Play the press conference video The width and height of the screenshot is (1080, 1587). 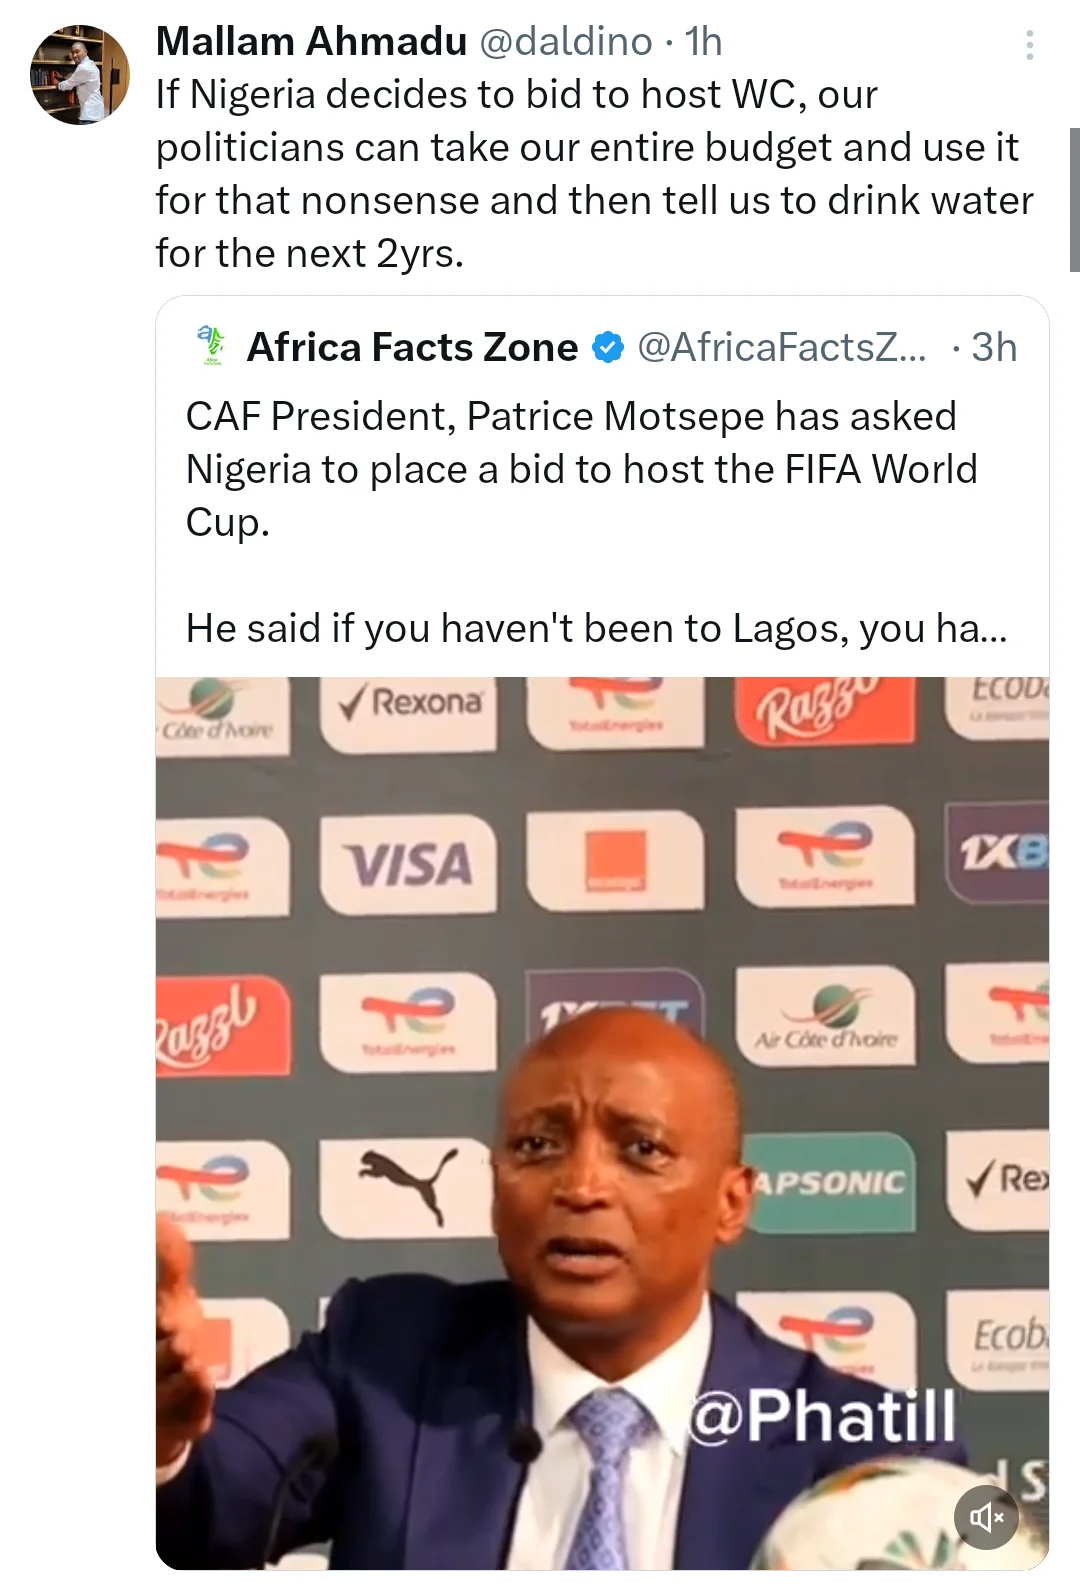602,1122
